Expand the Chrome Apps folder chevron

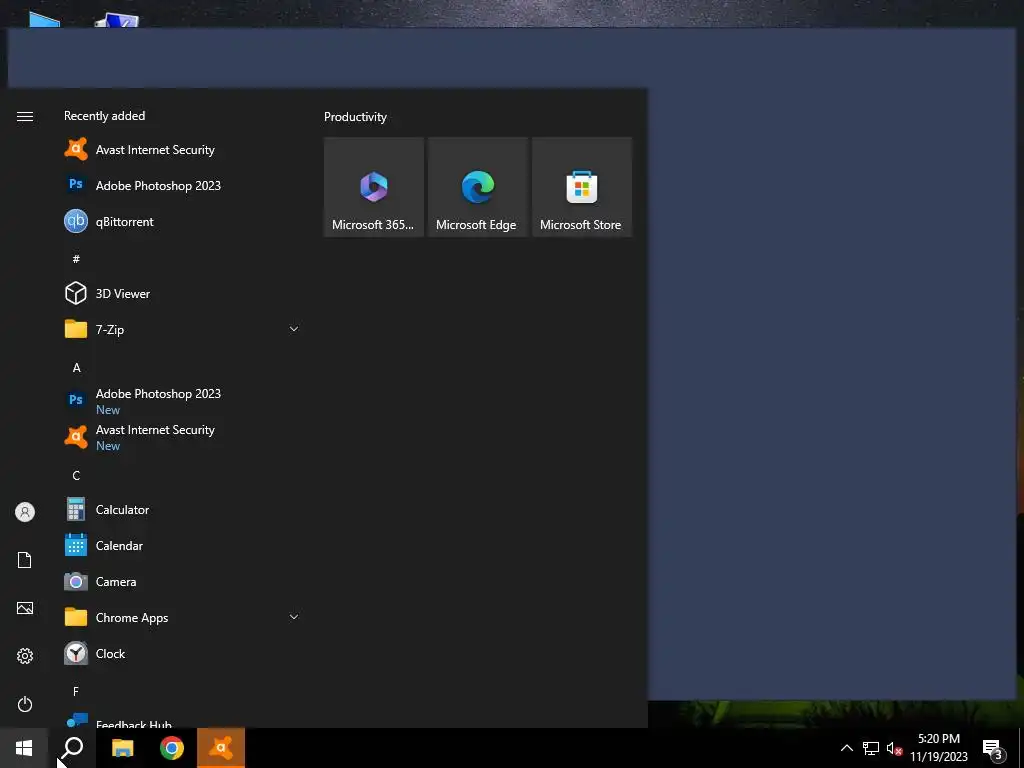tap(294, 617)
